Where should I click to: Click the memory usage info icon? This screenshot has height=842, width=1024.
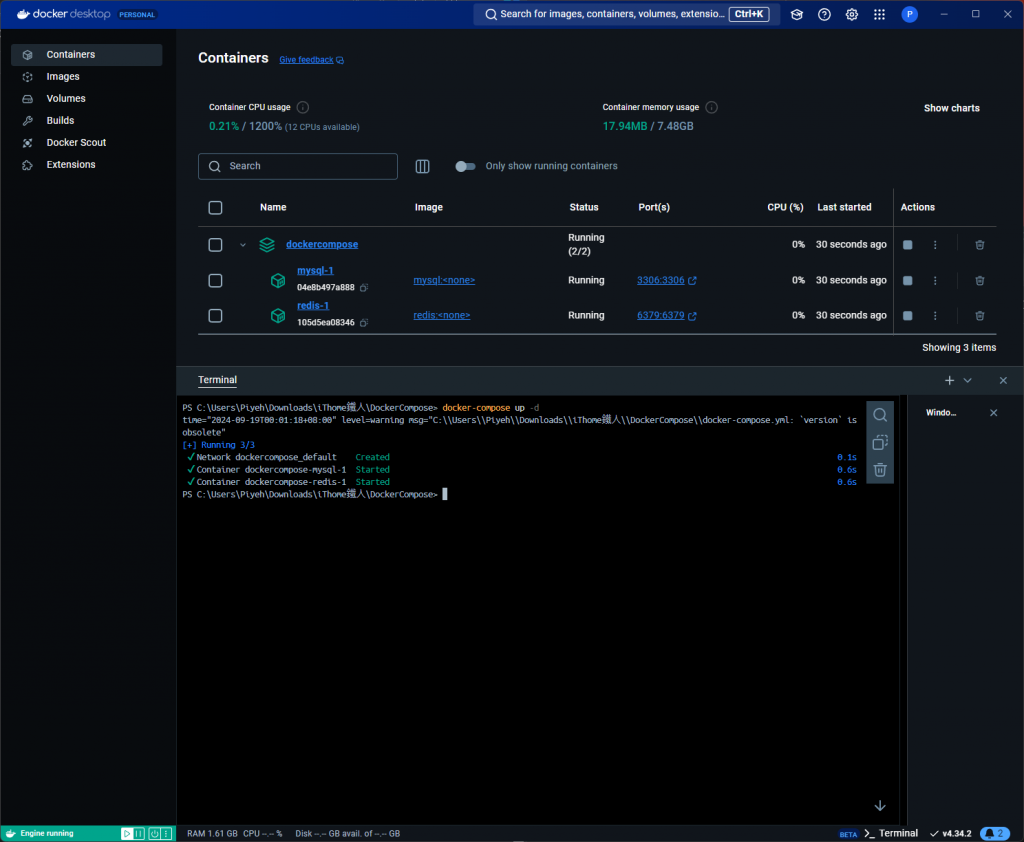click(712, 107)
